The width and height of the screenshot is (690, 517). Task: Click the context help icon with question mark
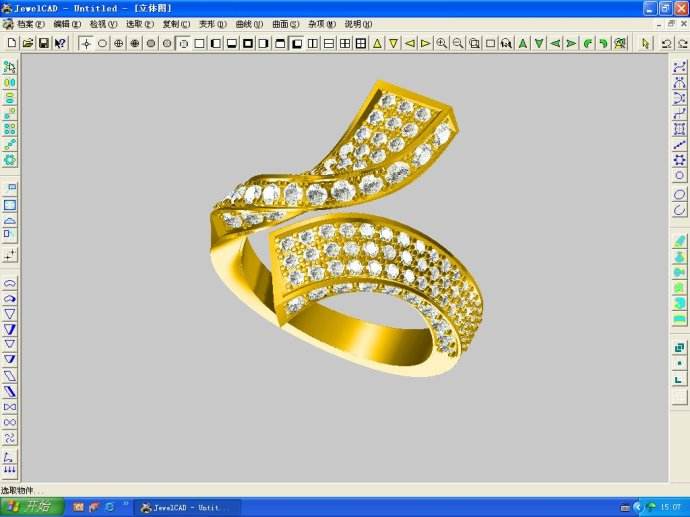tap(60, 43)
